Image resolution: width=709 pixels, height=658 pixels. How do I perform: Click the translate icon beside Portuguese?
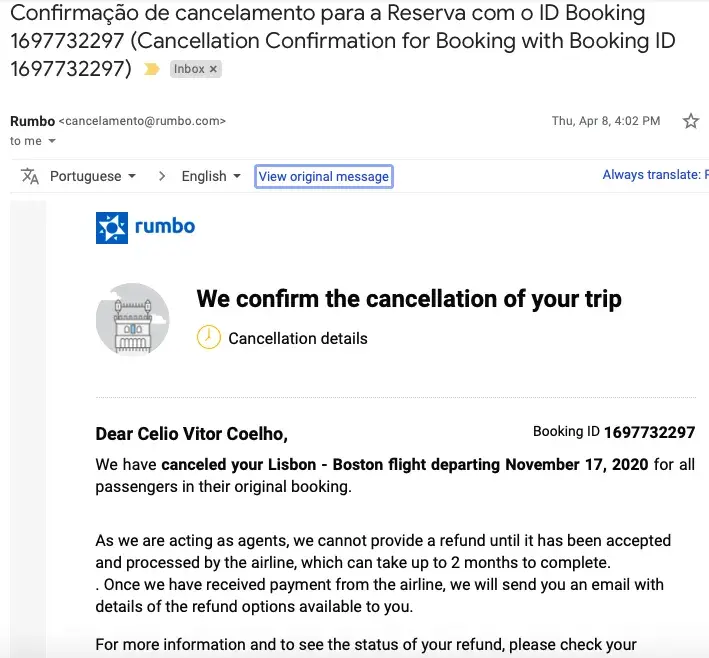tap(30, 176)
